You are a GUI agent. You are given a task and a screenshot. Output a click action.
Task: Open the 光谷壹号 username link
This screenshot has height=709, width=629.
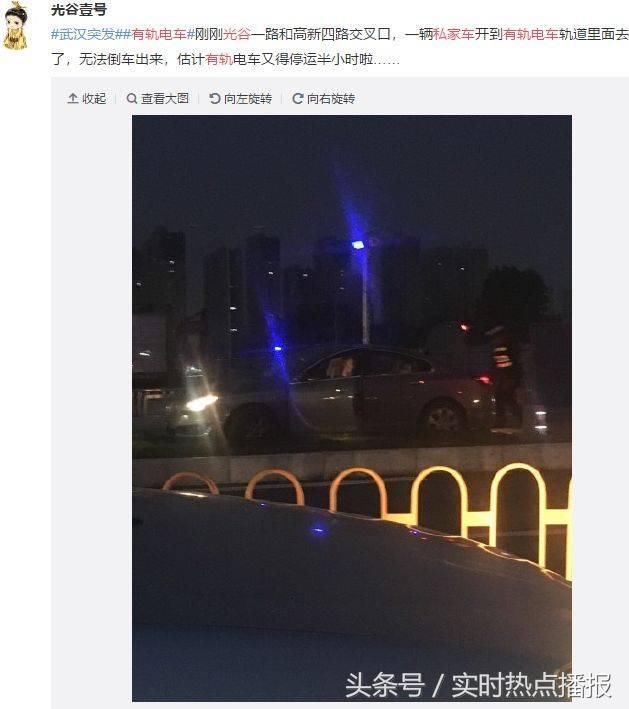pyautogui.click(x=79, y=9)
